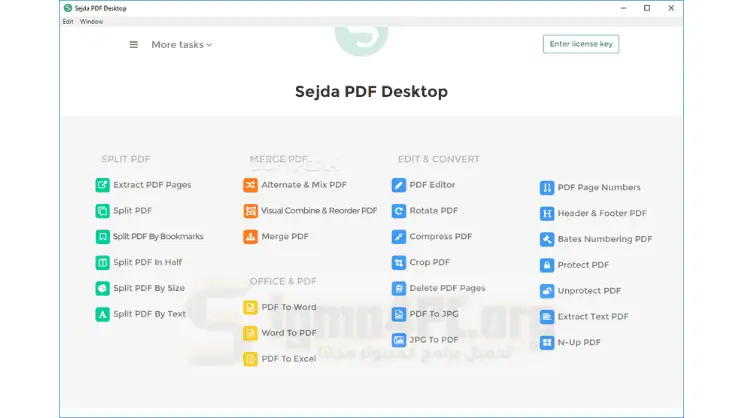Click the N-Up PDF grid icon

coord(547,343)
